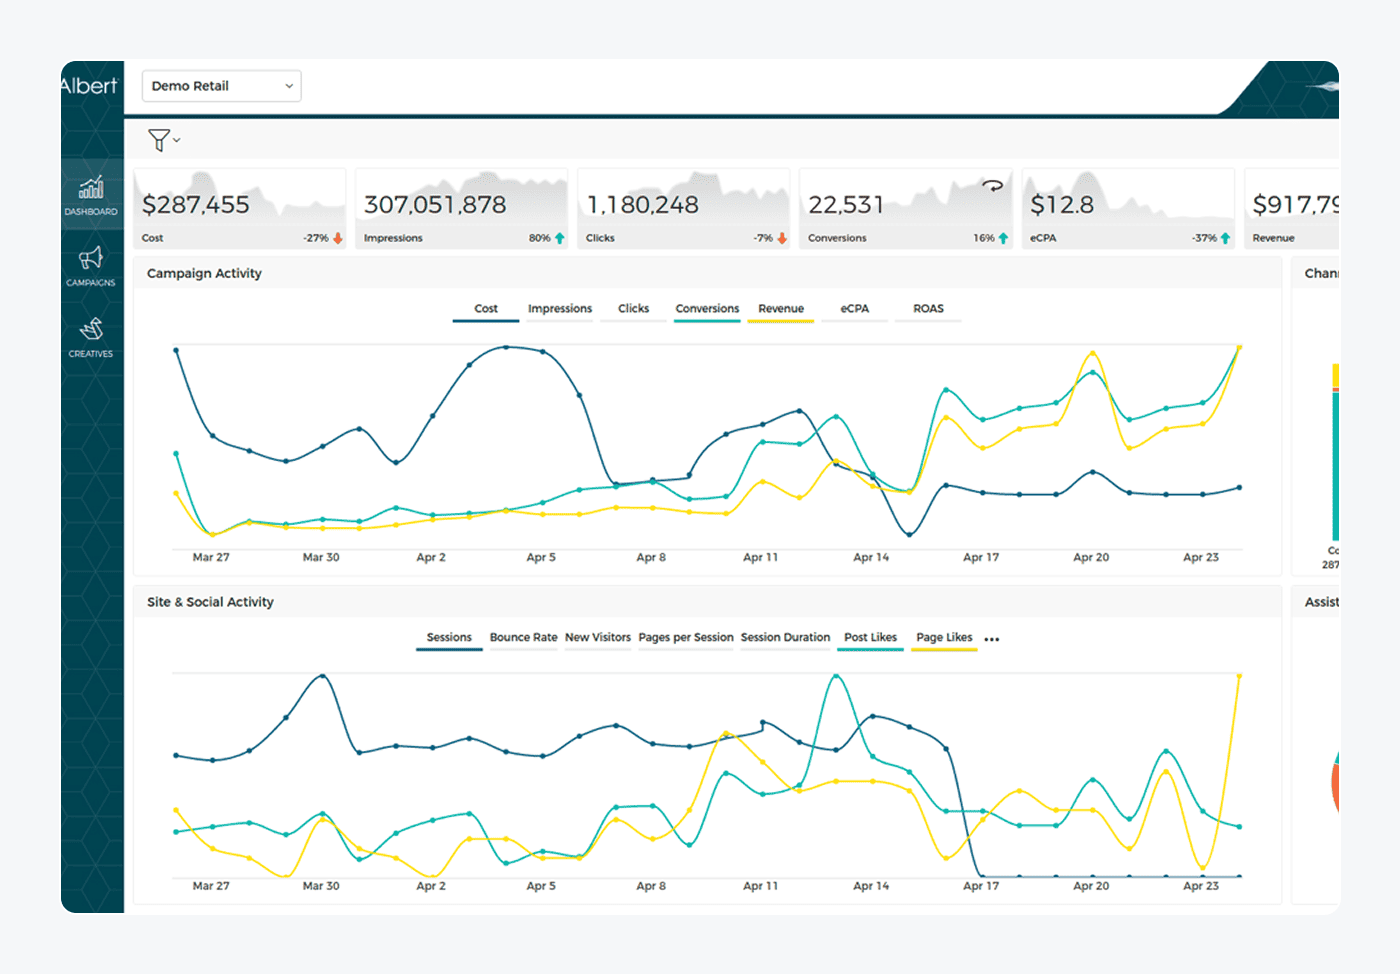This screenshot has height=974, width=1400.
Task: Select the Bounce Rate metric tab
Action: (523, 638)
